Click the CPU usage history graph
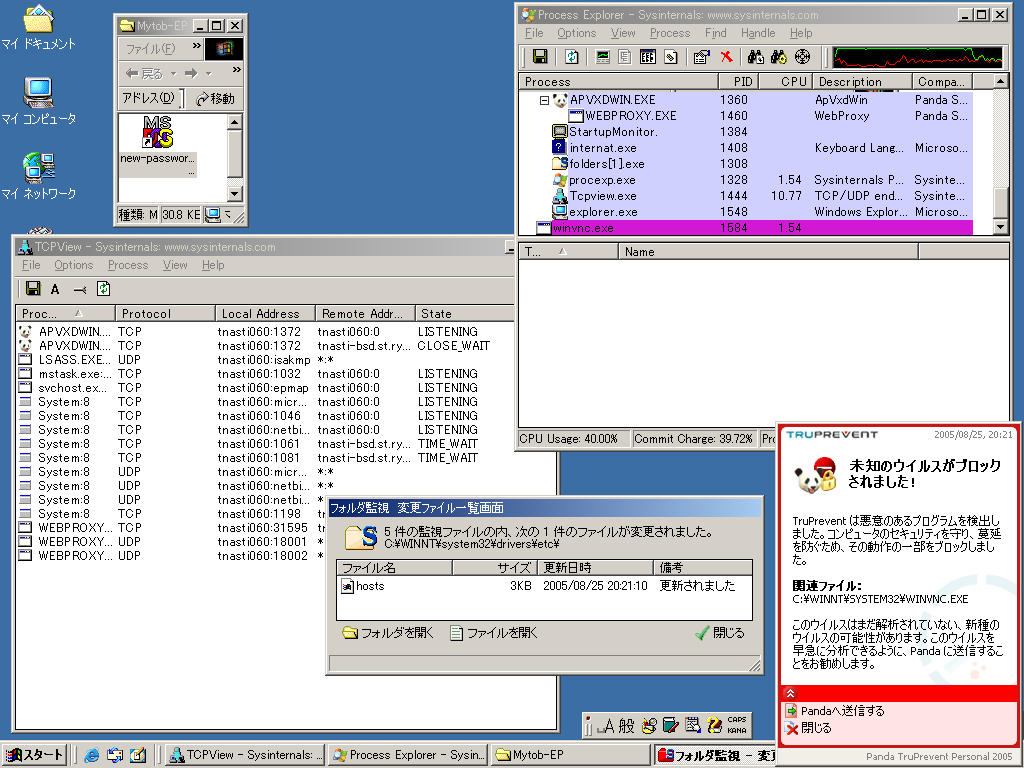This screenshot has height=768, width=1024. [x=918, y=57]
